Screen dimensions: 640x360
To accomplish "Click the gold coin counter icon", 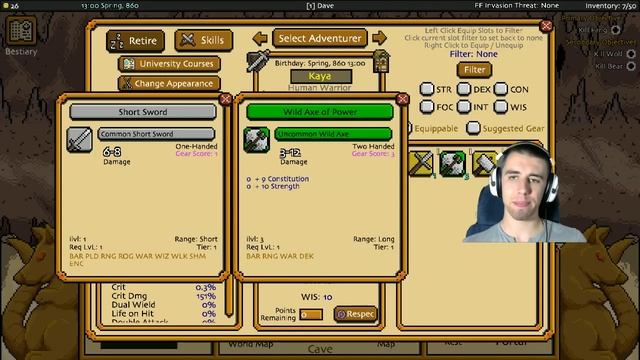I will 5,6.
